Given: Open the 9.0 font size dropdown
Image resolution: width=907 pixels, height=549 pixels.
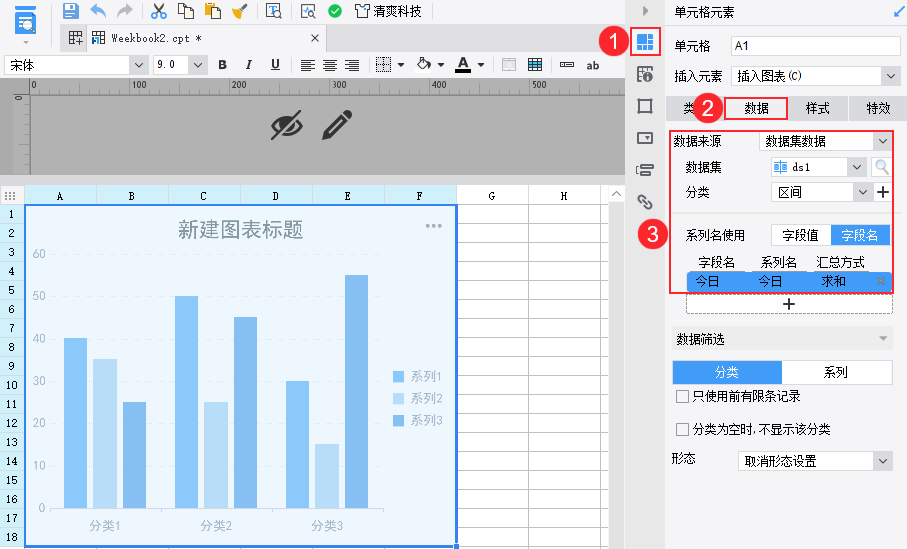Looking at the screenshot, I should [198, 65].
